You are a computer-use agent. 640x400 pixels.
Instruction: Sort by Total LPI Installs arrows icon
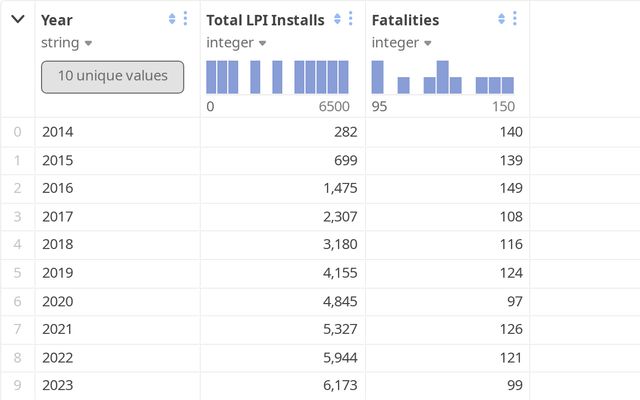(337, 19)
